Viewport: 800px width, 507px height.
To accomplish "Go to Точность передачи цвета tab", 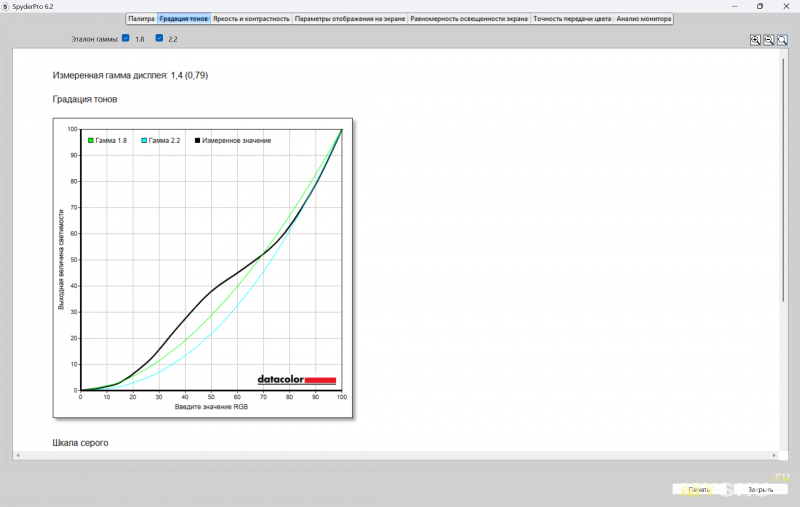I will click(572, 19).
